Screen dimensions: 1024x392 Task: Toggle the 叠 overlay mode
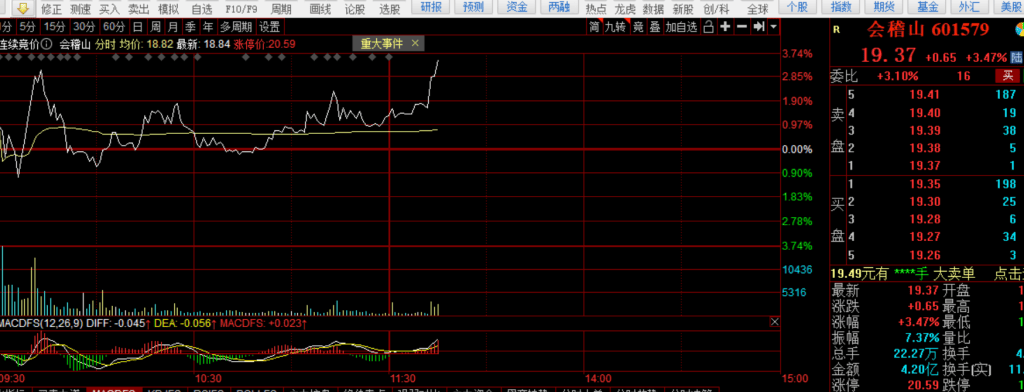pyautogui.click(x=654, y=27)
